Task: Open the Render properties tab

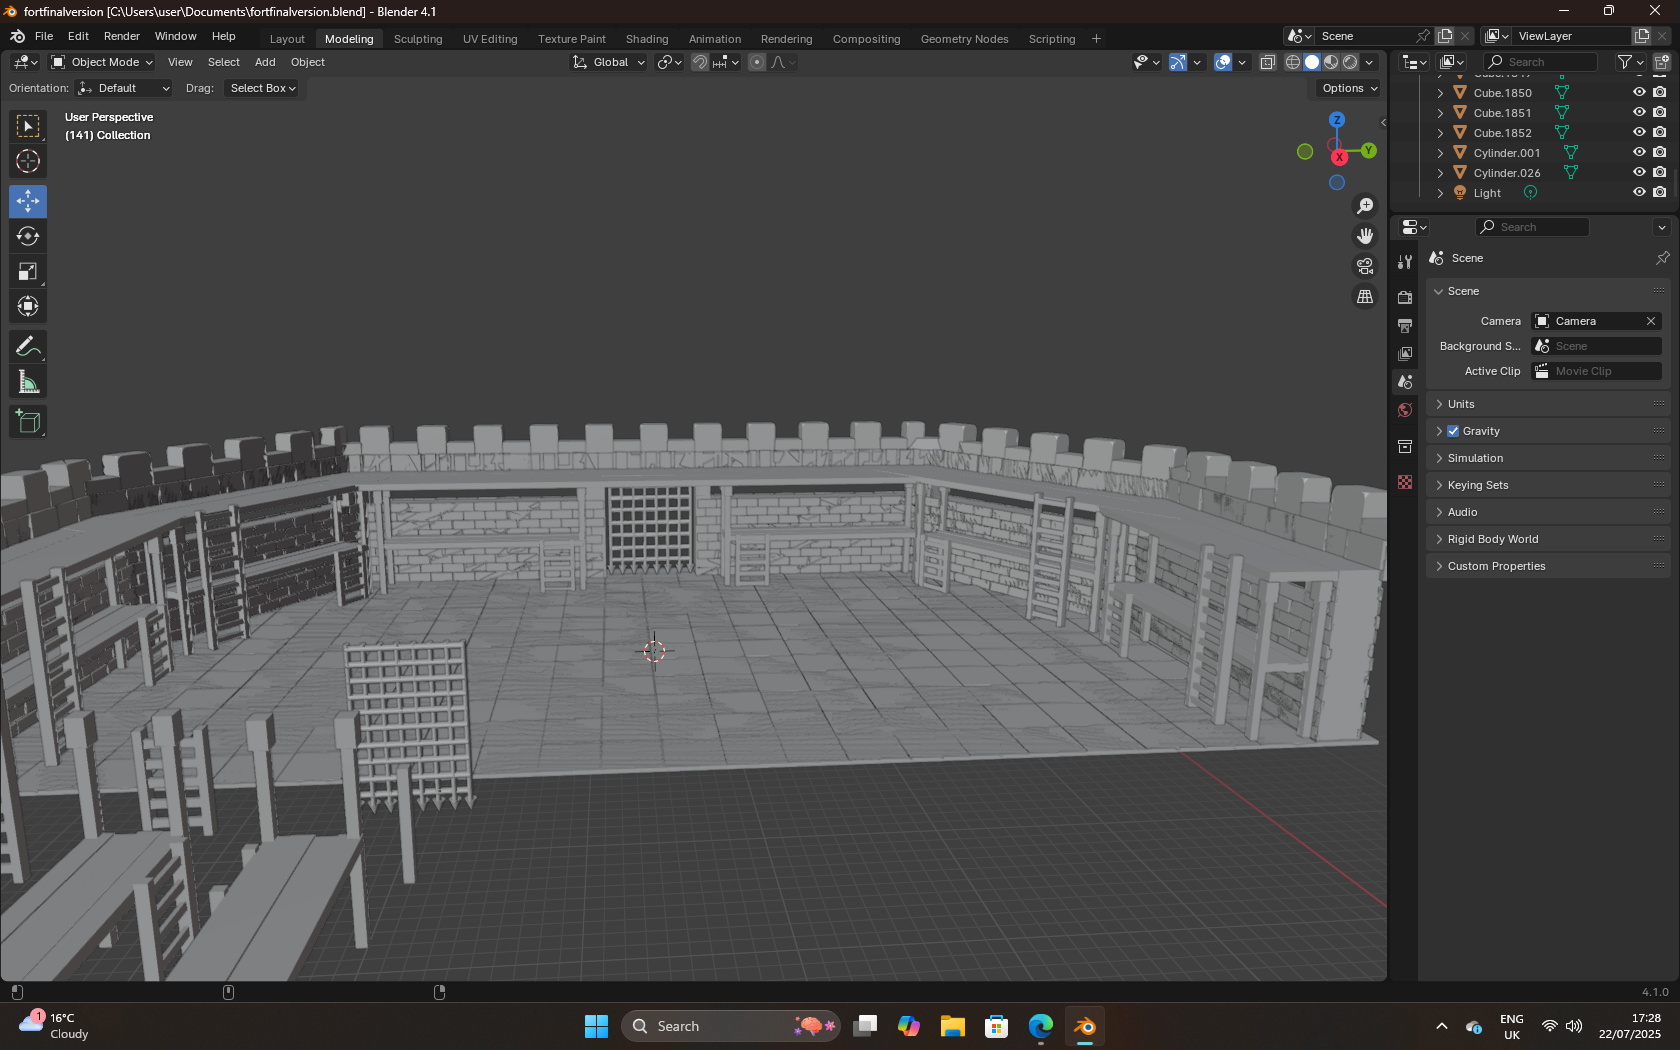Action: pos(1405,297)
